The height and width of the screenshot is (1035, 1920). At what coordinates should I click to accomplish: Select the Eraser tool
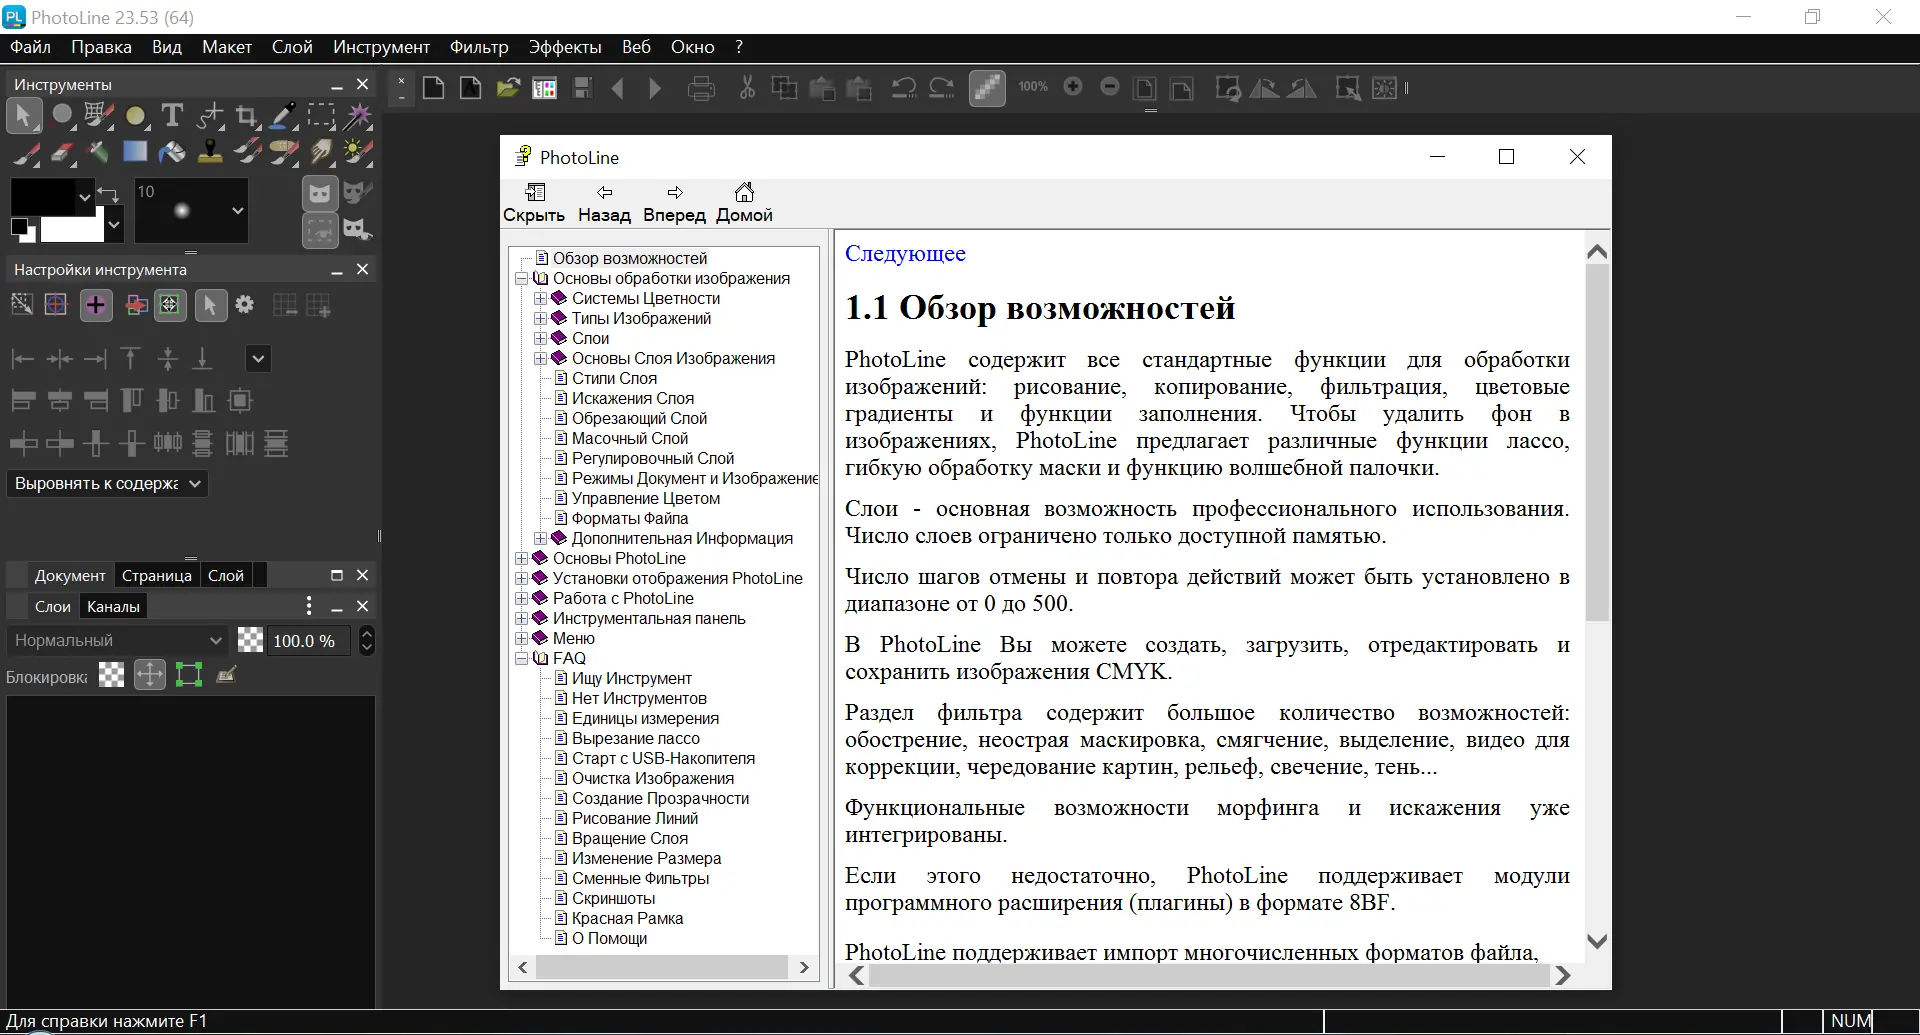[62, 152]
